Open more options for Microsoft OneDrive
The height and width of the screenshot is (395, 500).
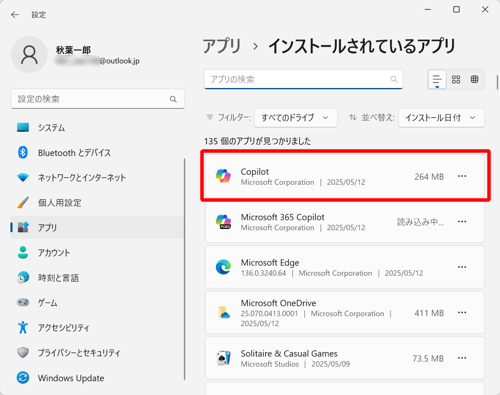point(462,313)
